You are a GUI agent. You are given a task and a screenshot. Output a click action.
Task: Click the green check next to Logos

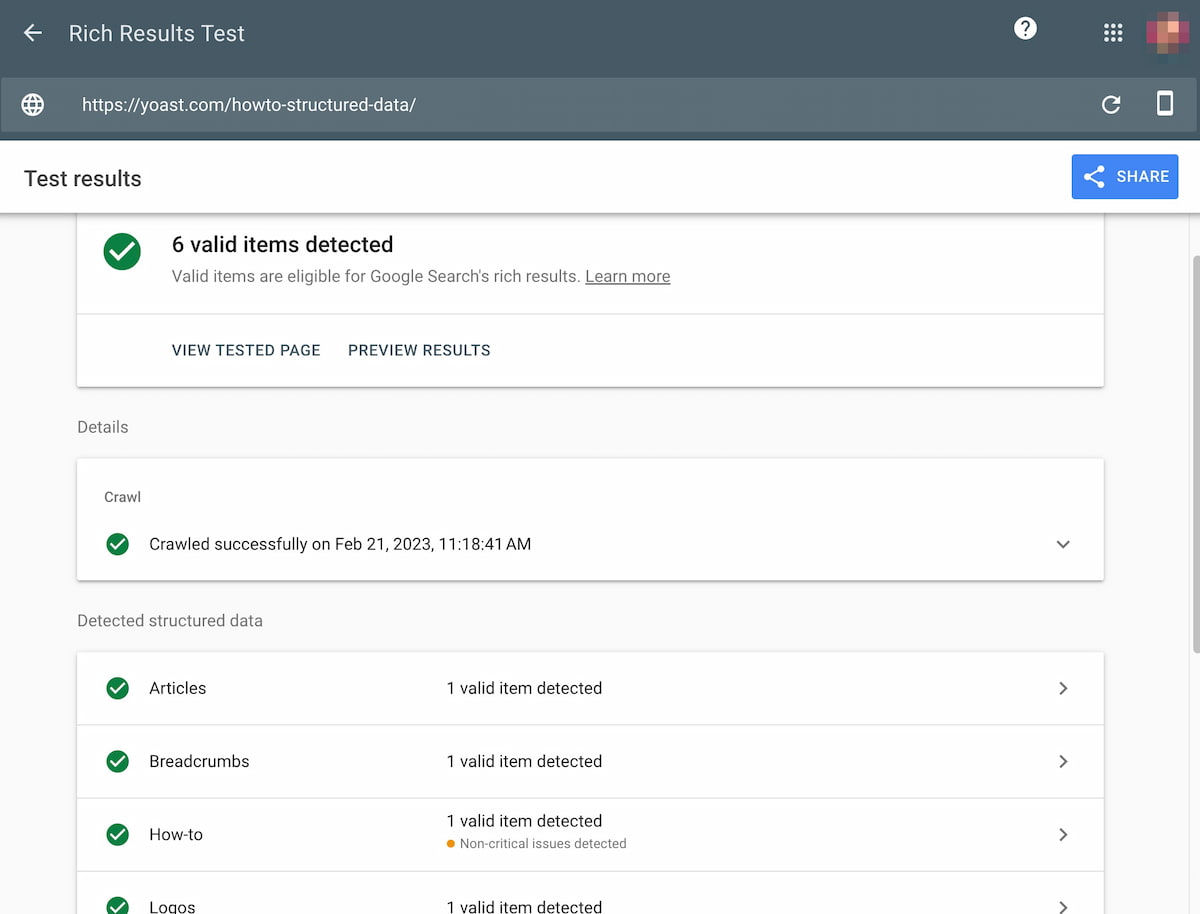coord(117,905)
